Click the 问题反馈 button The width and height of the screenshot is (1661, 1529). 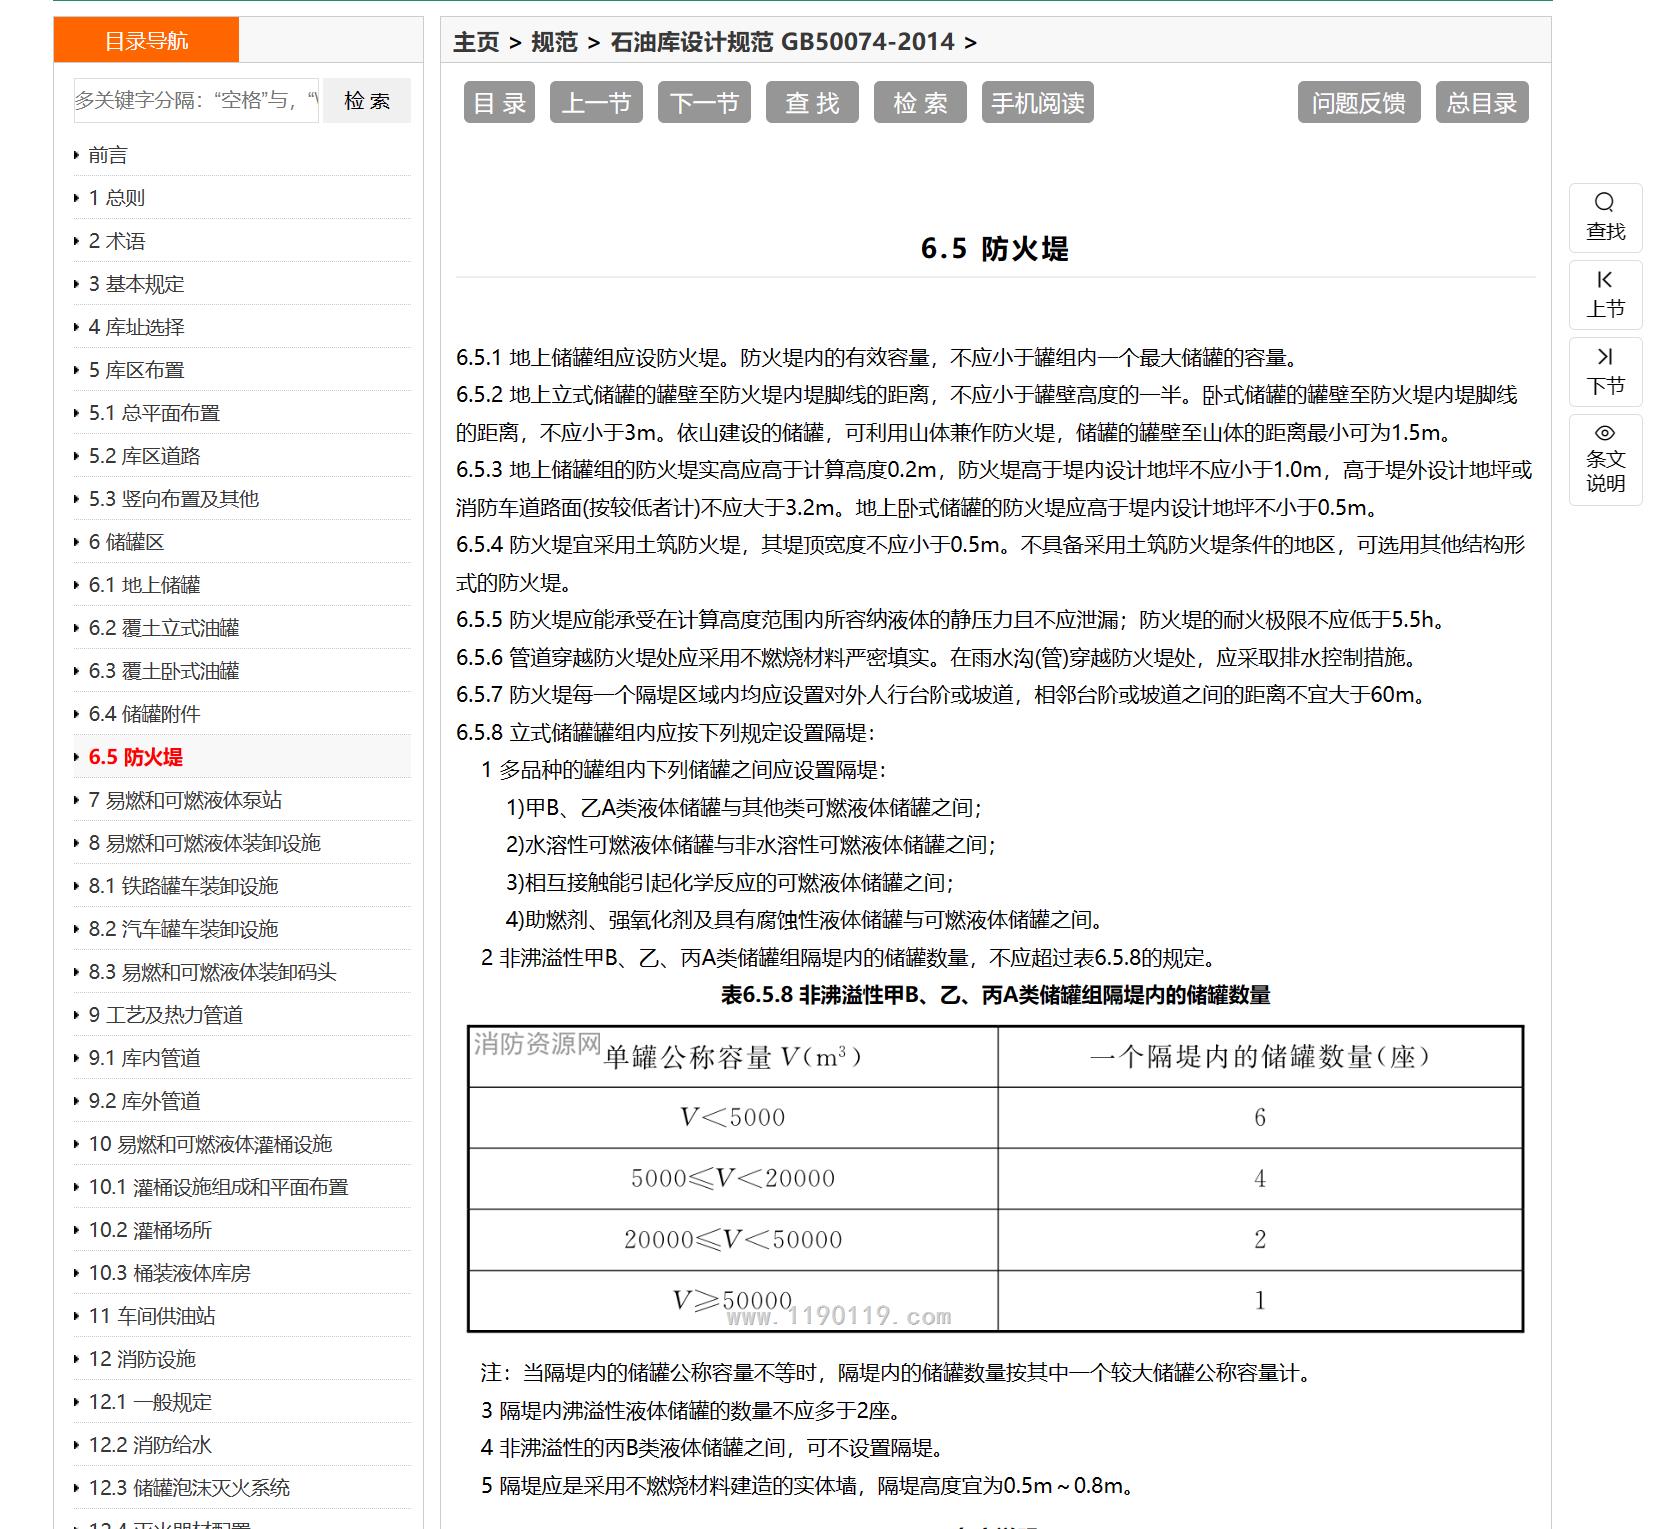tap(1359, 102)
